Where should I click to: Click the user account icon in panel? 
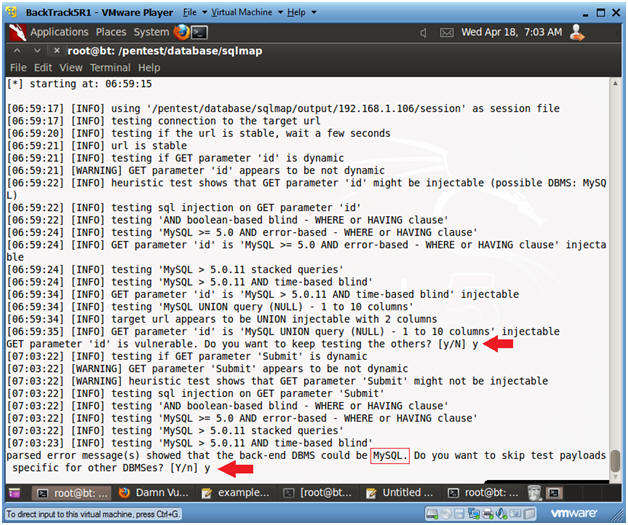[x=577, y=32]
